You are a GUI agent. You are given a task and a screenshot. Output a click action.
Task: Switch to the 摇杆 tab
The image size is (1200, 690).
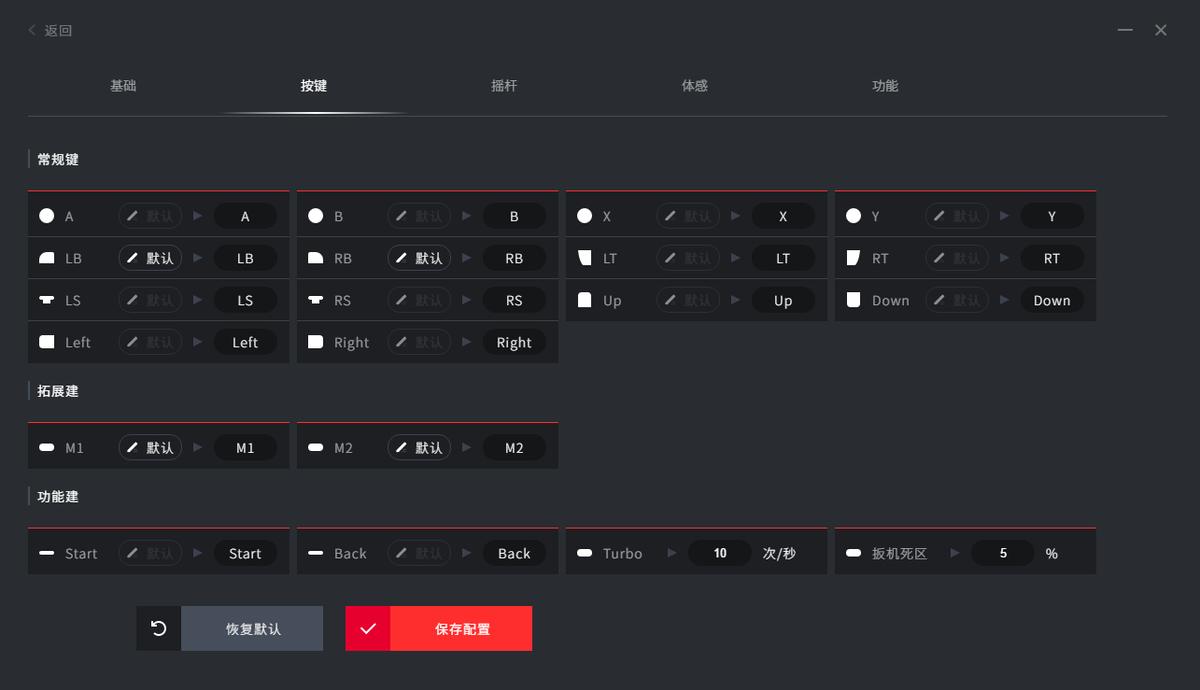pyautogui.click(x=504, y=86)
